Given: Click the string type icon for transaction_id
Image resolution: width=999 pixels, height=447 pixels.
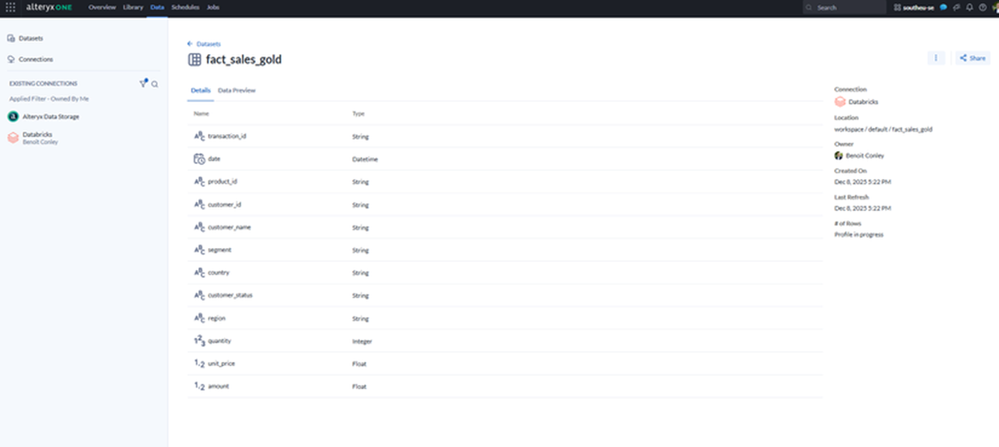Looking at the screenshot, I should coord(199,136).
